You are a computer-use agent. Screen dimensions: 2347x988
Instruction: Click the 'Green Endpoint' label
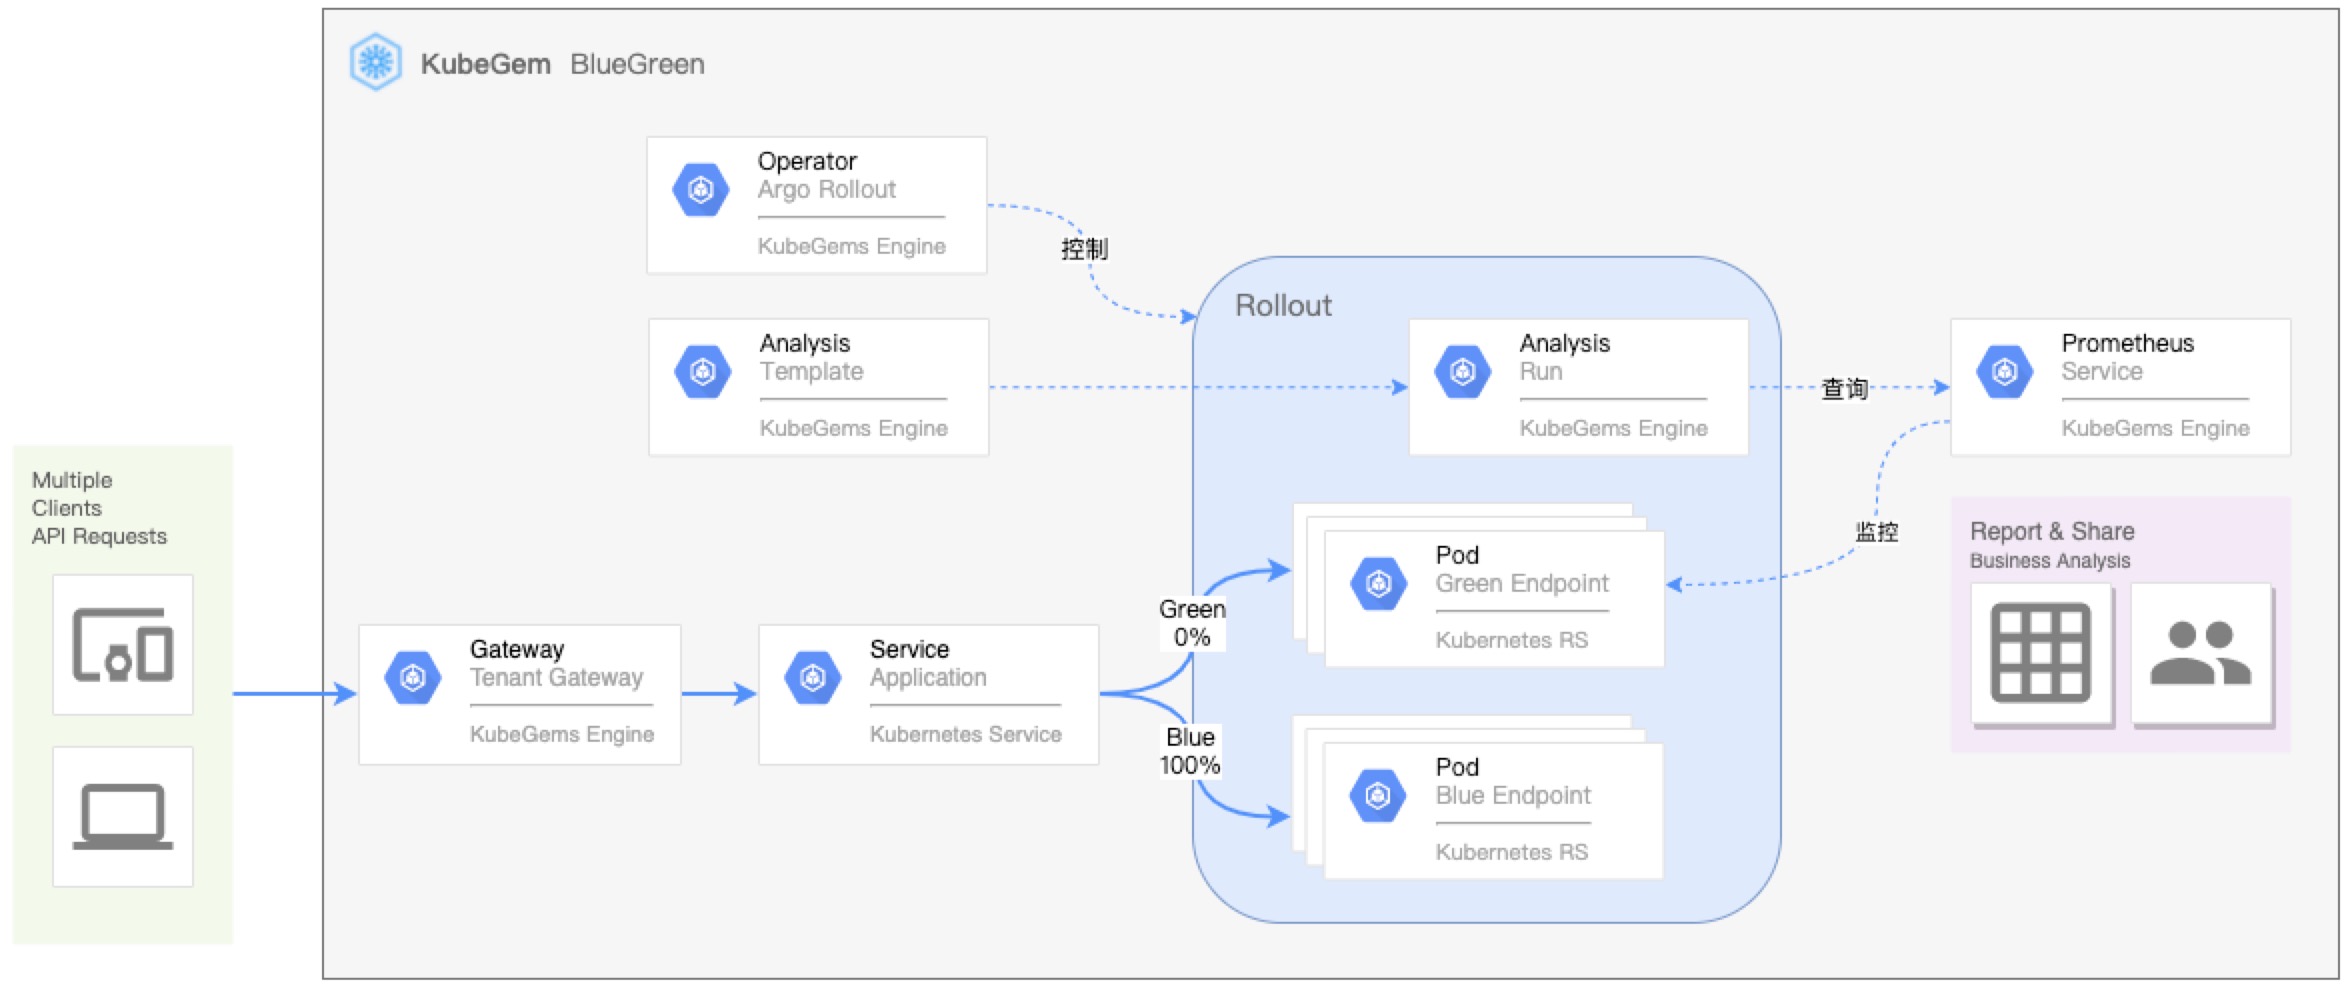pos(1522,583)
